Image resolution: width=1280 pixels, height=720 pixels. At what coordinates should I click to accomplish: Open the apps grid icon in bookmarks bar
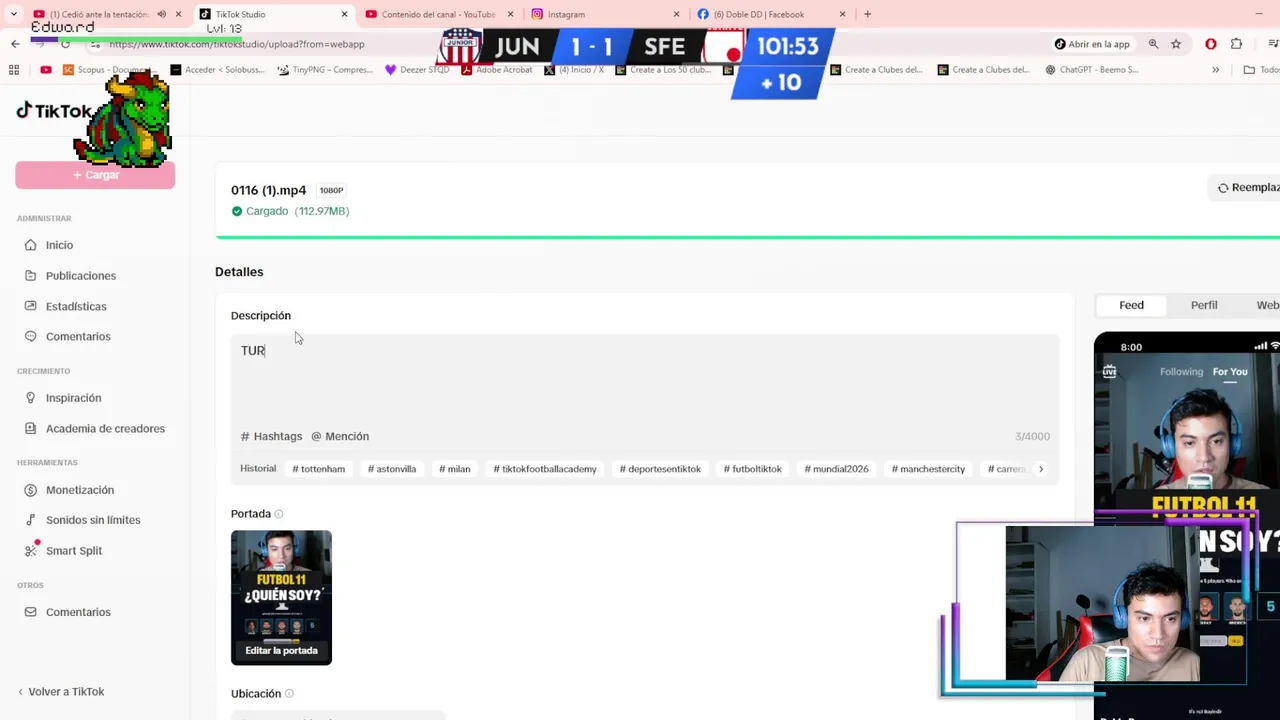pyautogui.click(x=14, y=70)
